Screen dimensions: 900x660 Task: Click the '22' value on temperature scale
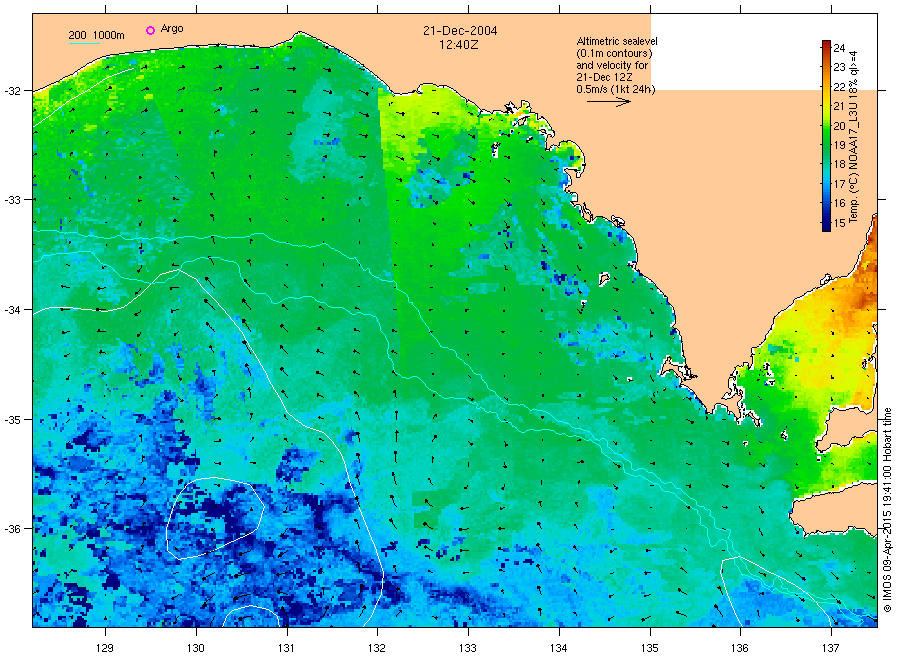[x=839, y=87]
